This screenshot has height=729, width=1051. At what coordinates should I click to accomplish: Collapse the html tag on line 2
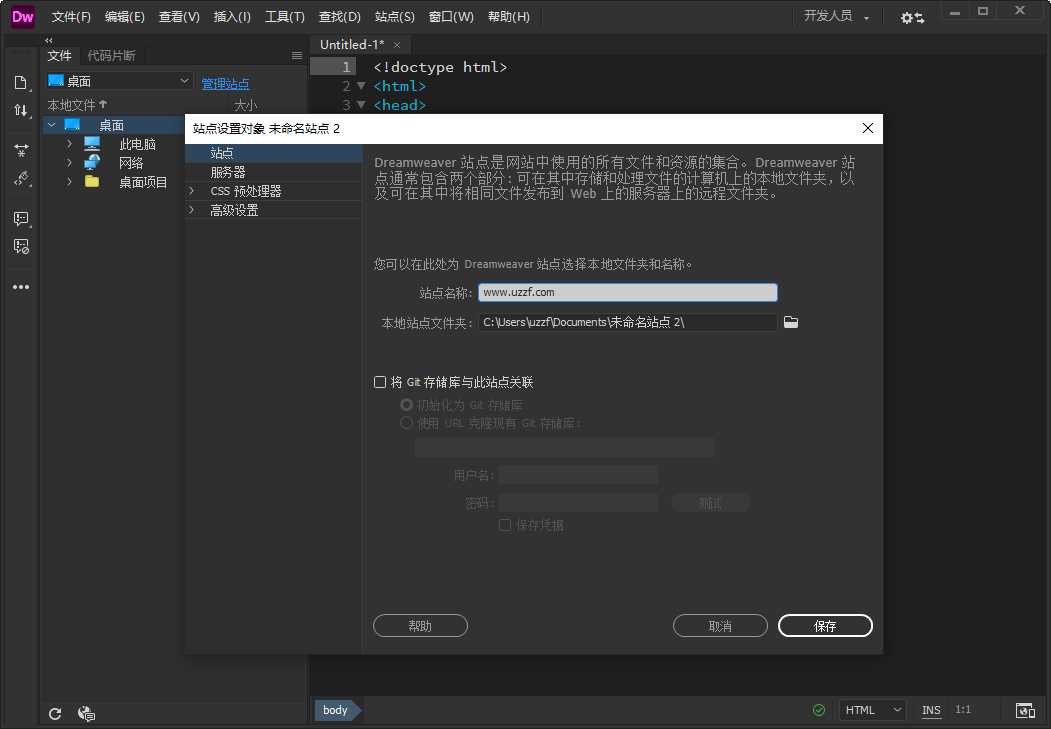pos(361,86)
